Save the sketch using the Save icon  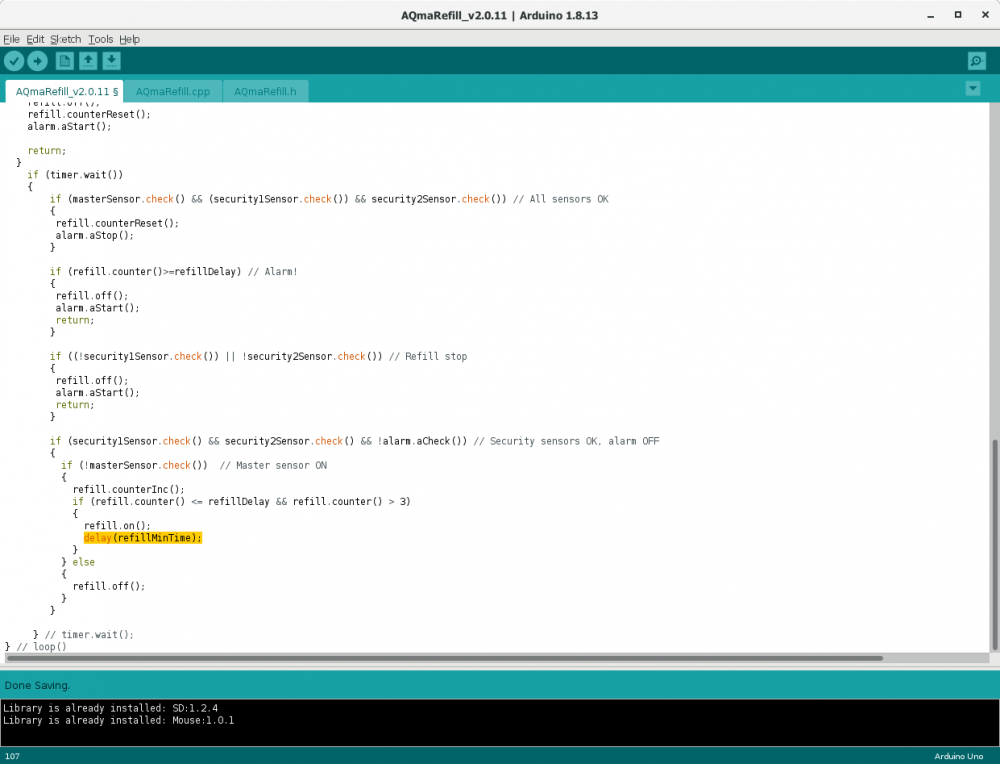tap(110, 60)
